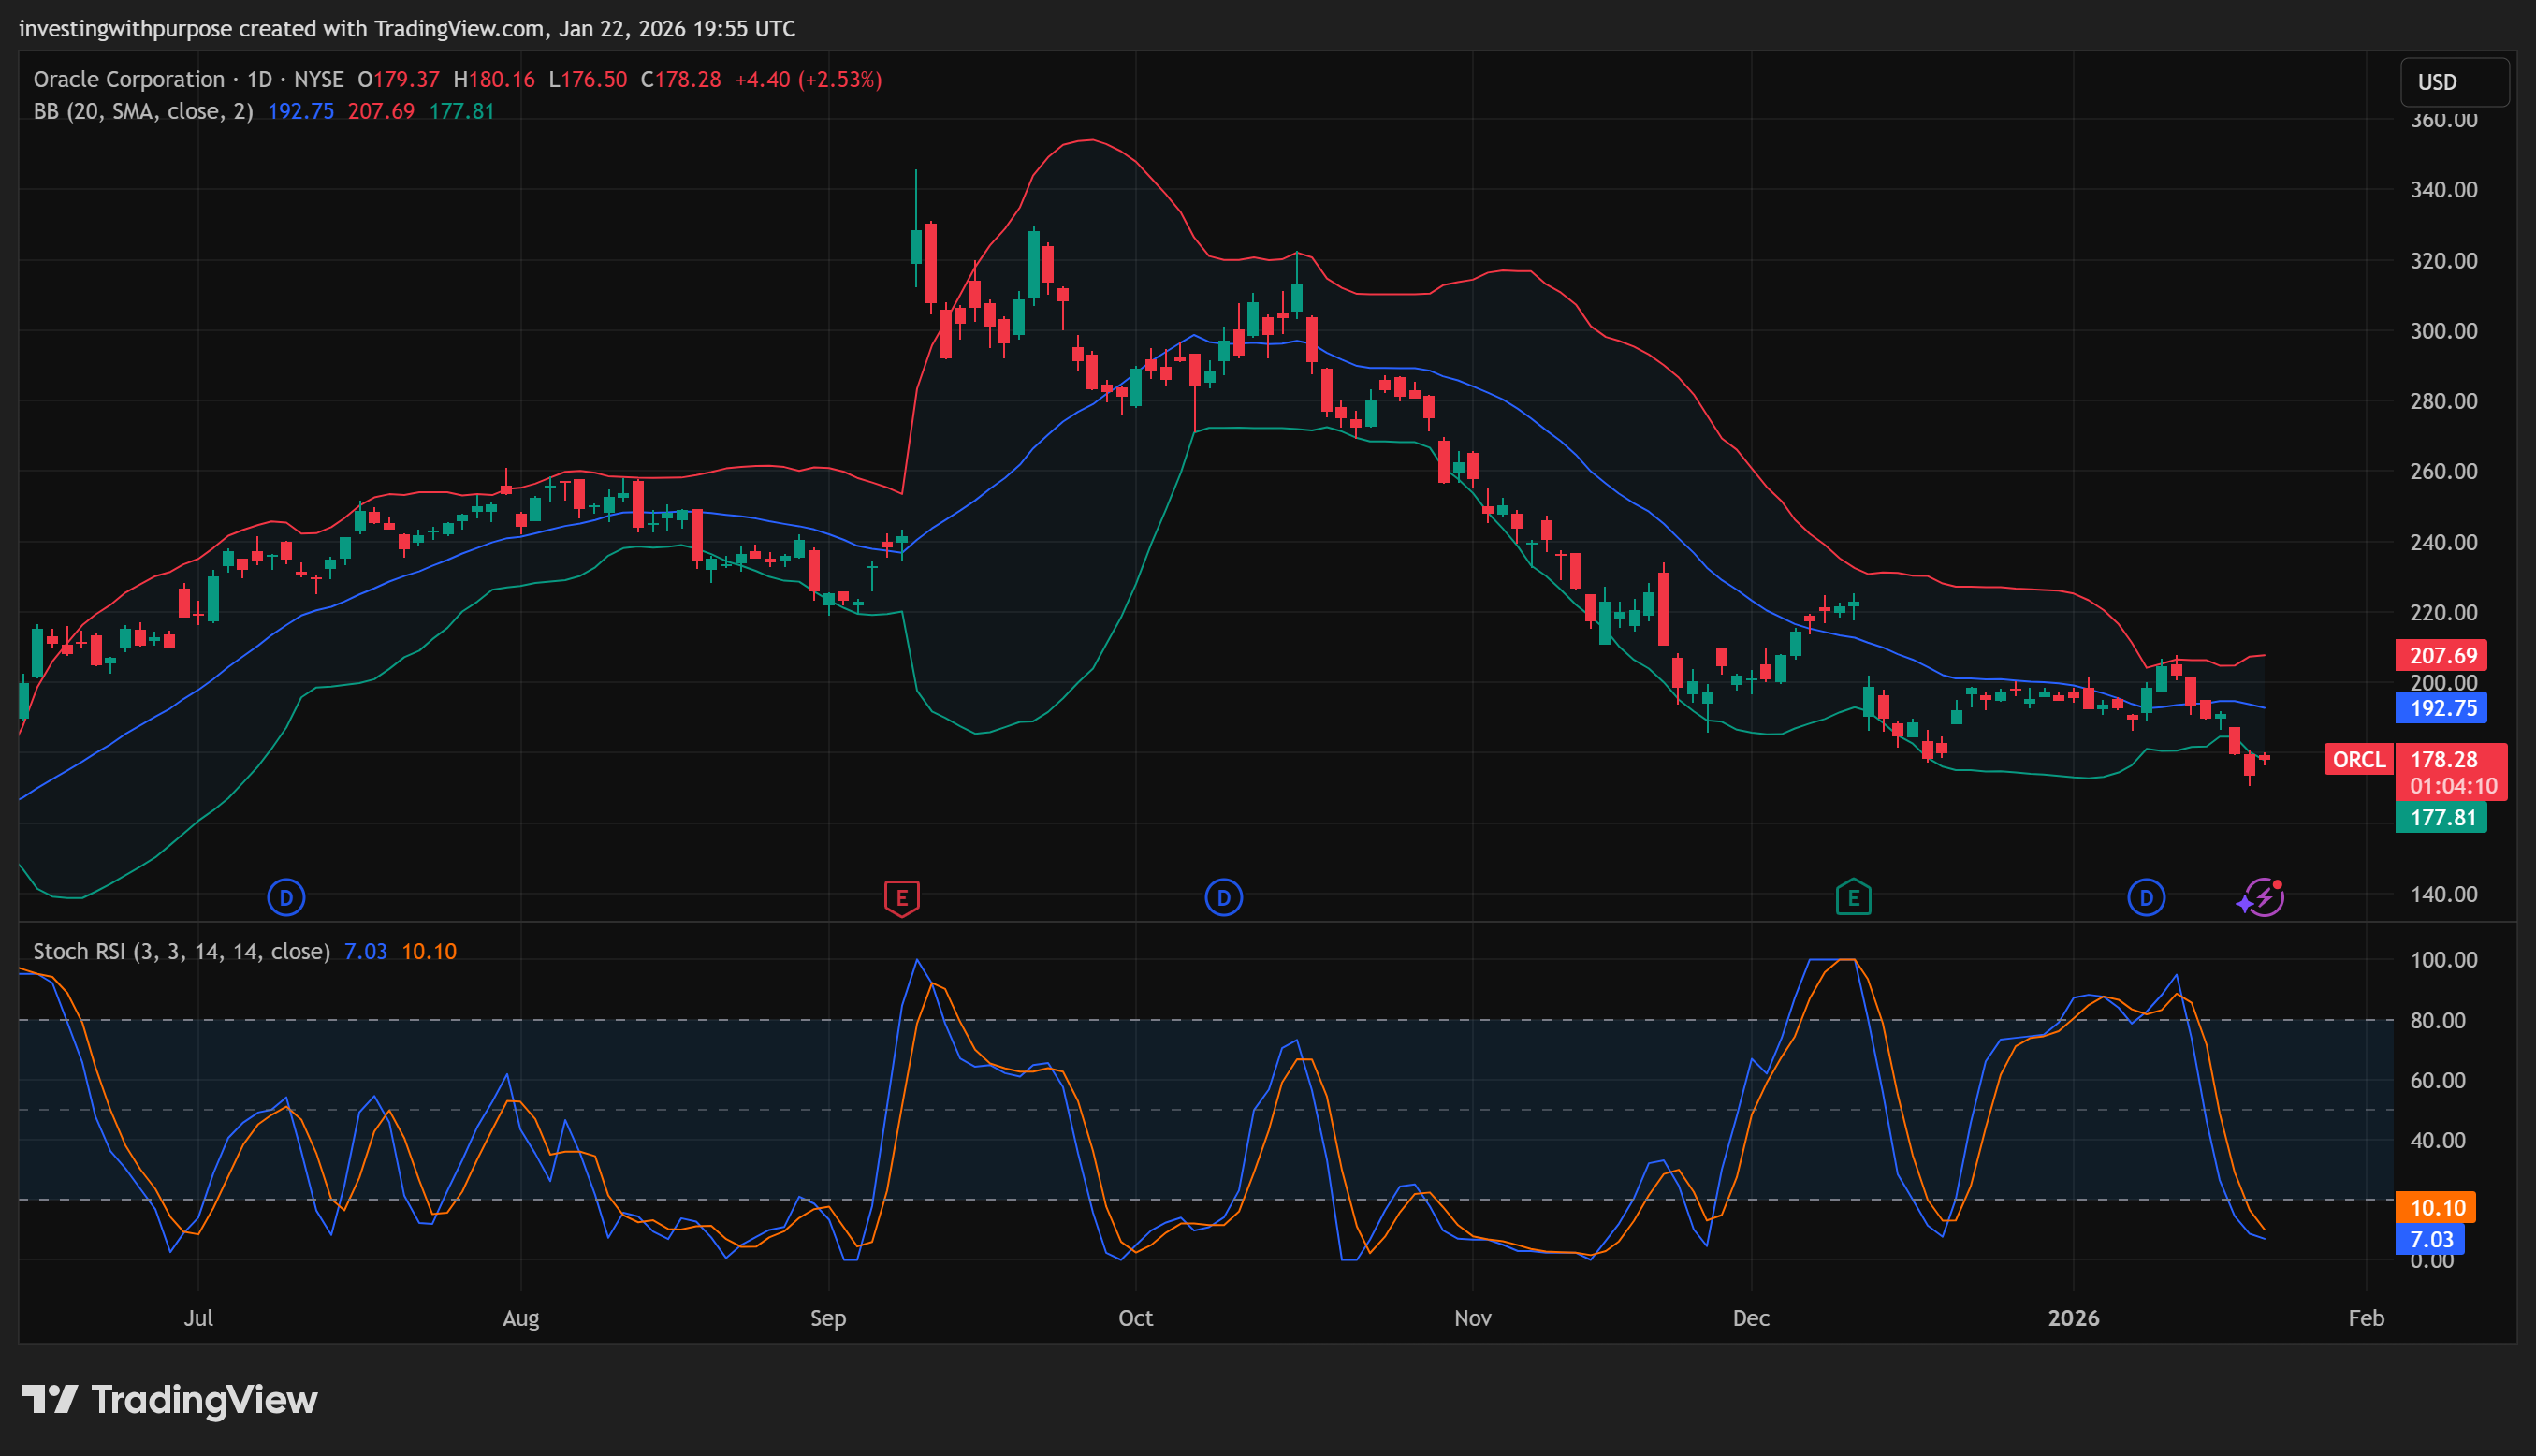This screenshot has width=2536, height=1456.
Task: Open the red earnings marker in September
Action: pos(901,897)
